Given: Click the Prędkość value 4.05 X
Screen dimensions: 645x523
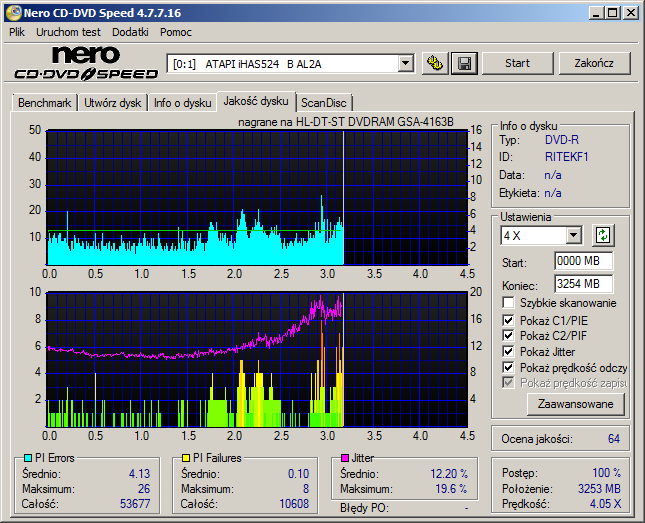Looking at the screenshot, I should pos(605,504).
